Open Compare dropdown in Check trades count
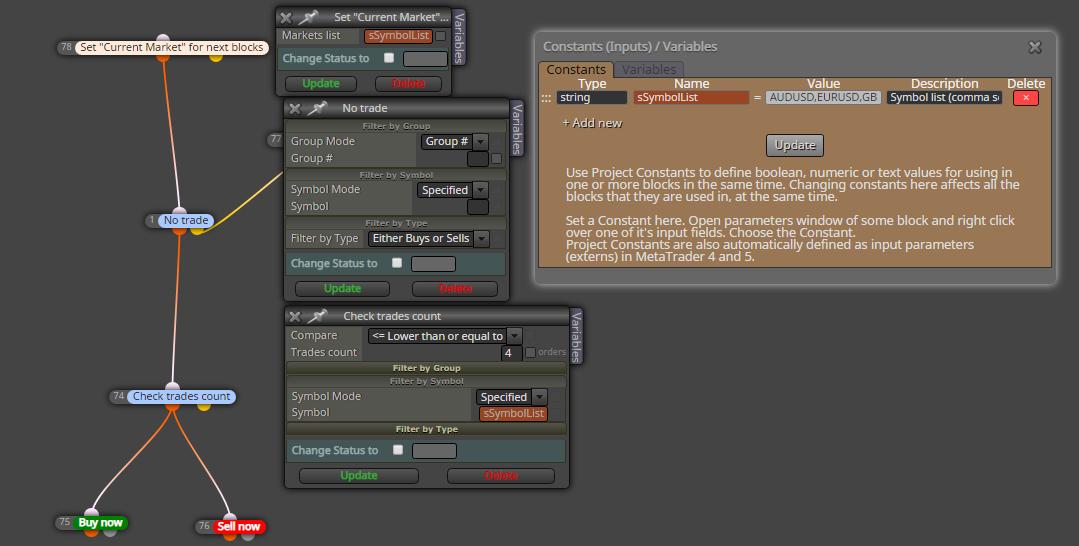Screen dimensions: 1079x546 point(445,336)
